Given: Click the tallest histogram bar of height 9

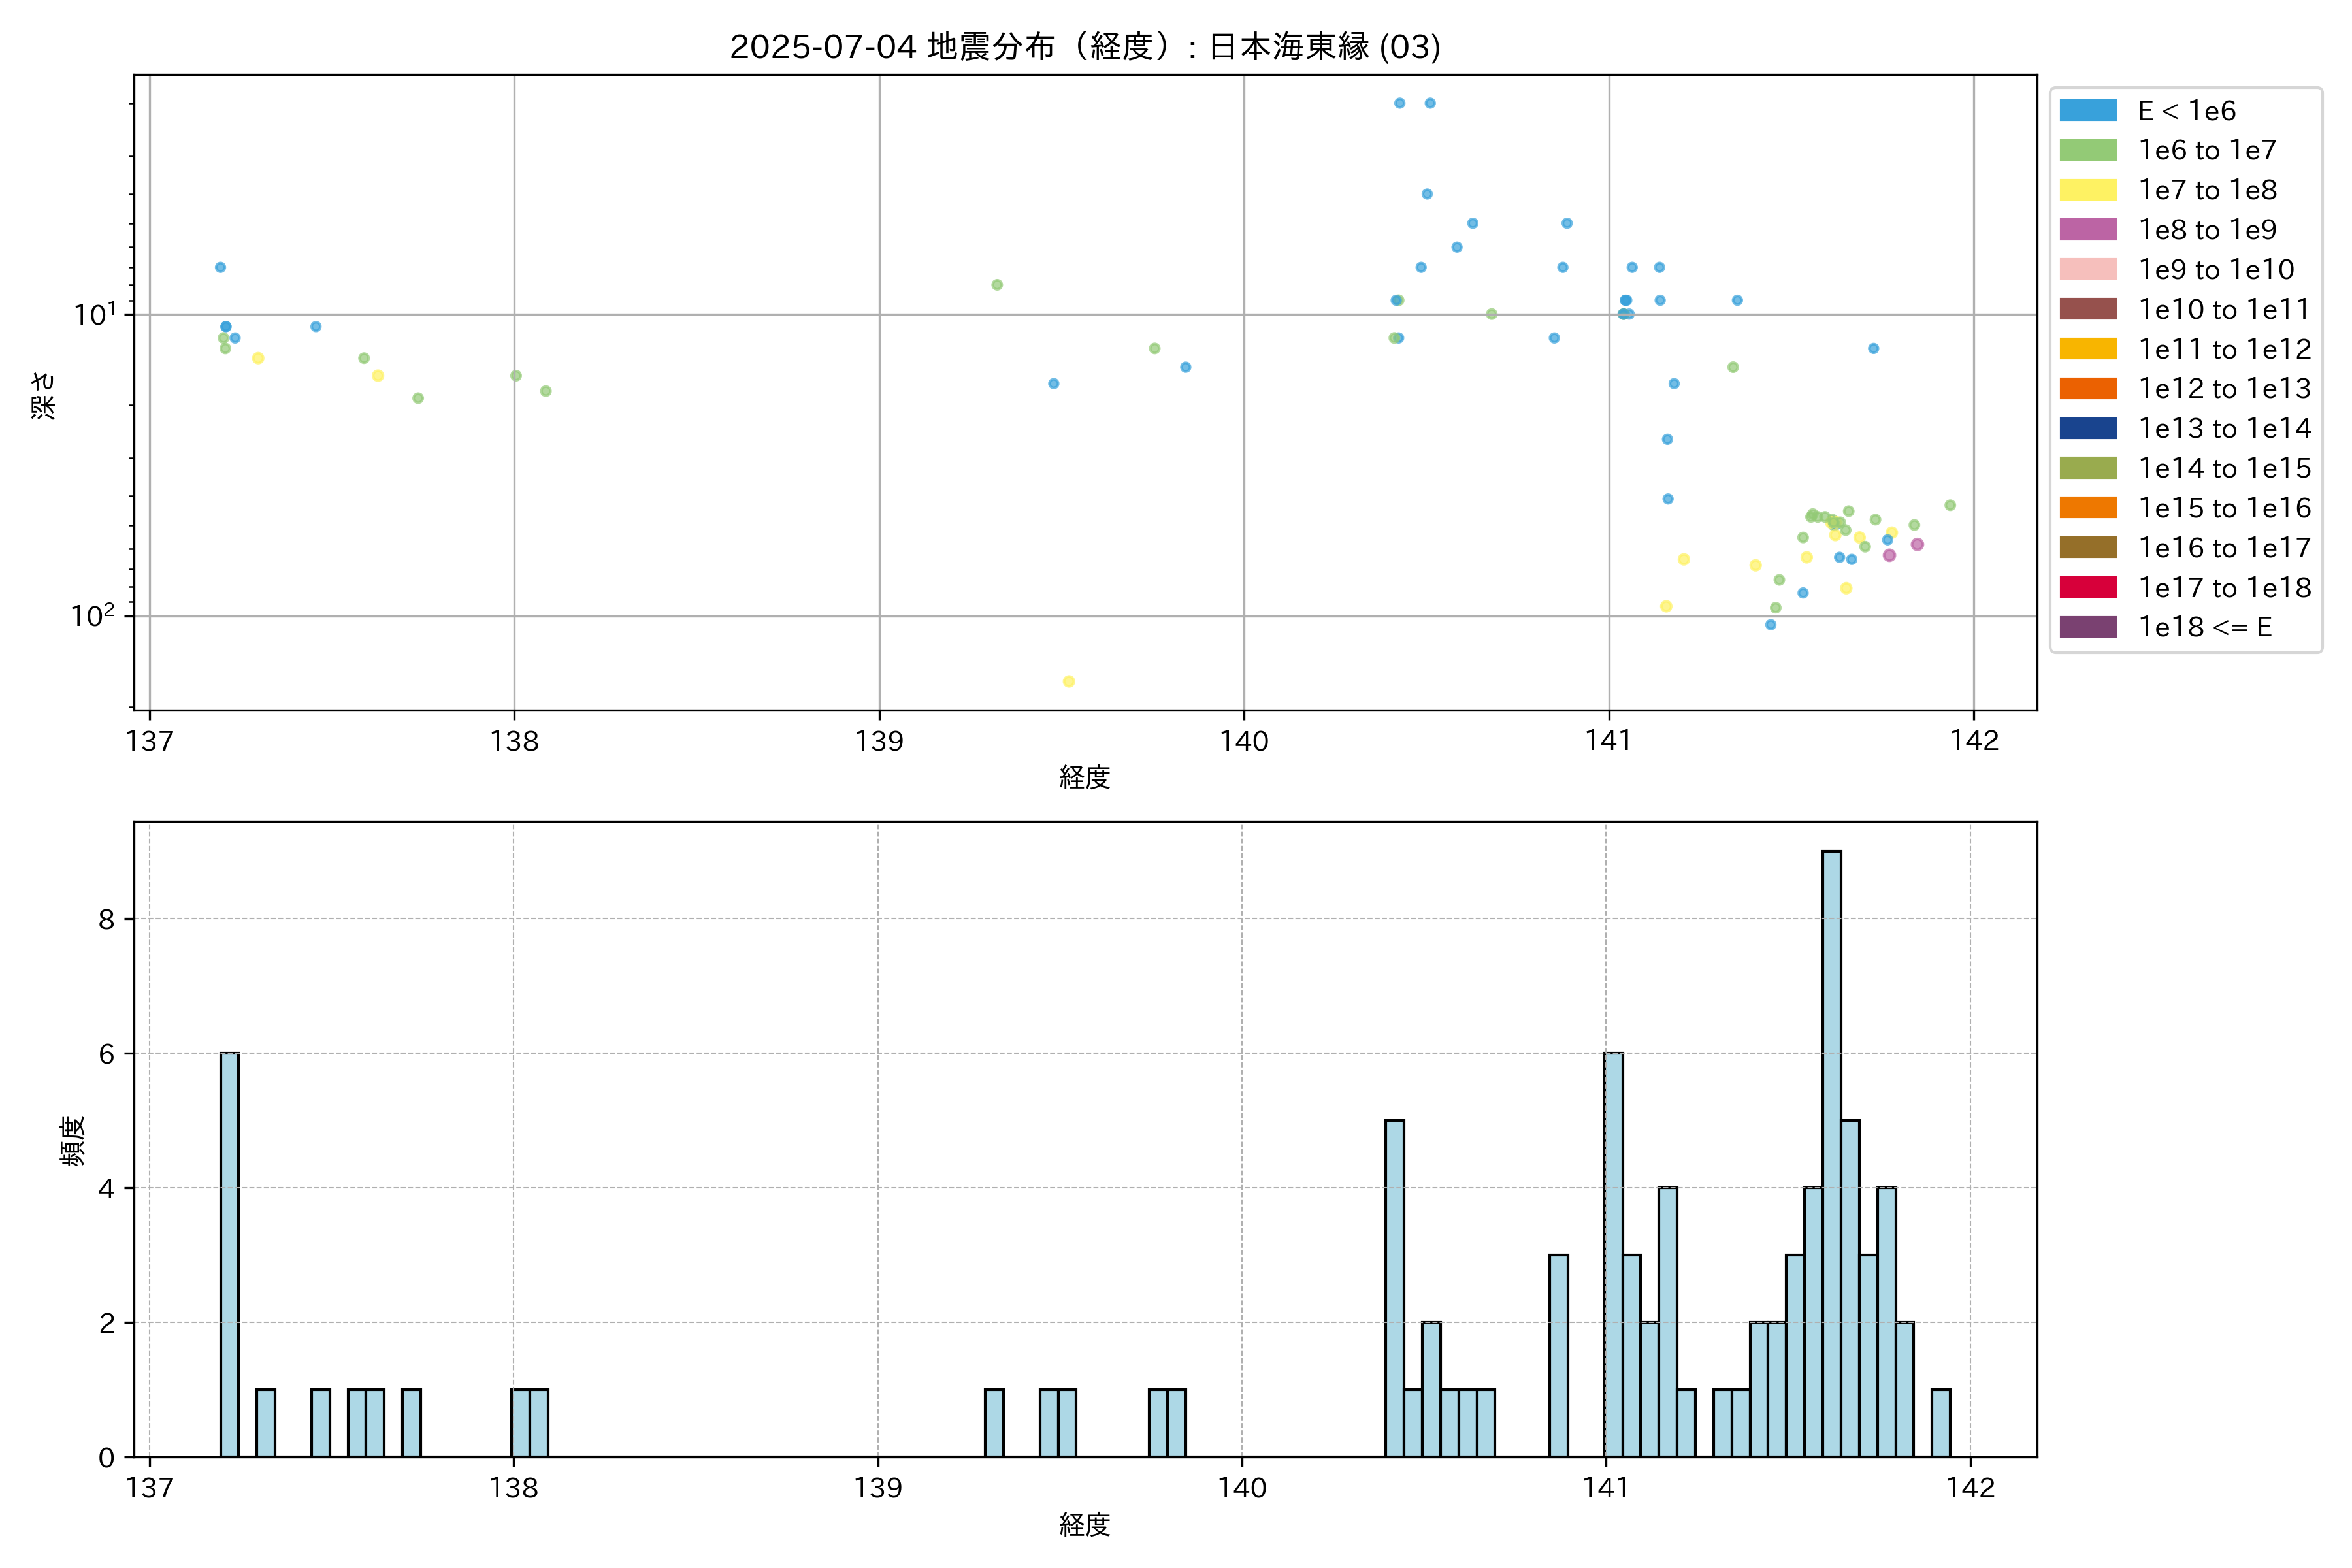Looking at the screenshot, I should [x=1831, y=1150].
